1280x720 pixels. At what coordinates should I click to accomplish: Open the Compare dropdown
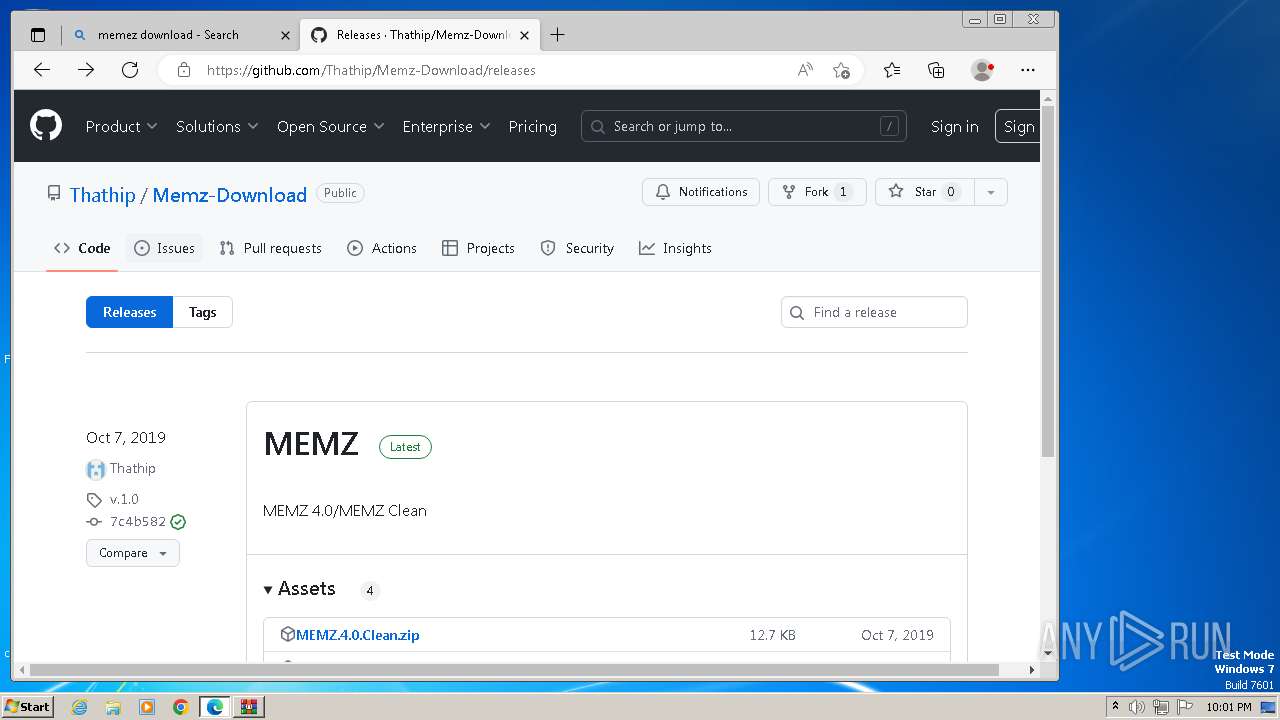coord(133,553)
